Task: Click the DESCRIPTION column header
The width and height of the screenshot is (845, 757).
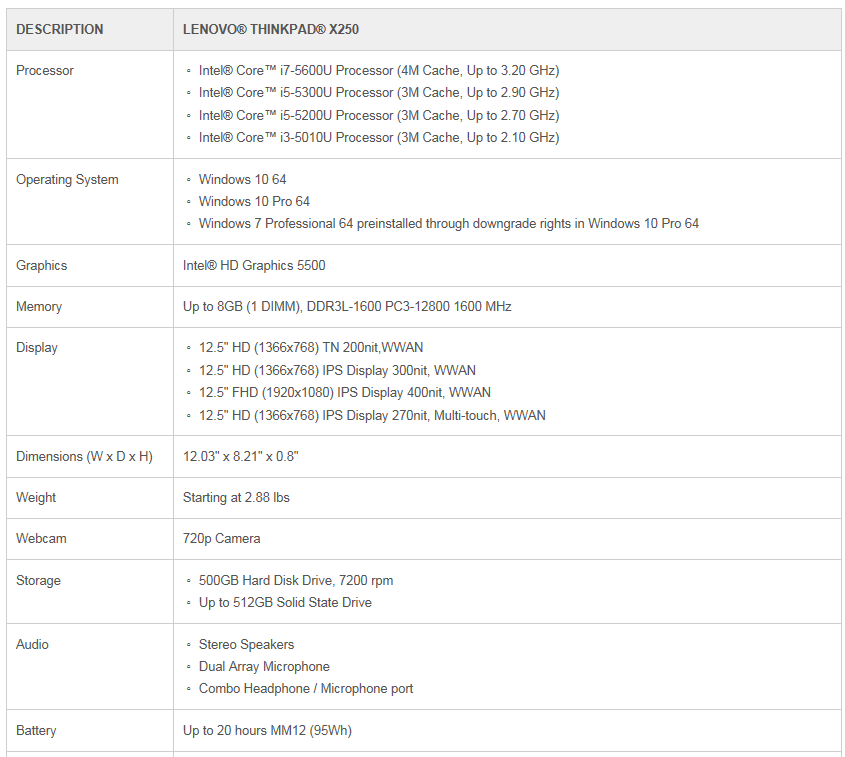Action: coord(59,29)
